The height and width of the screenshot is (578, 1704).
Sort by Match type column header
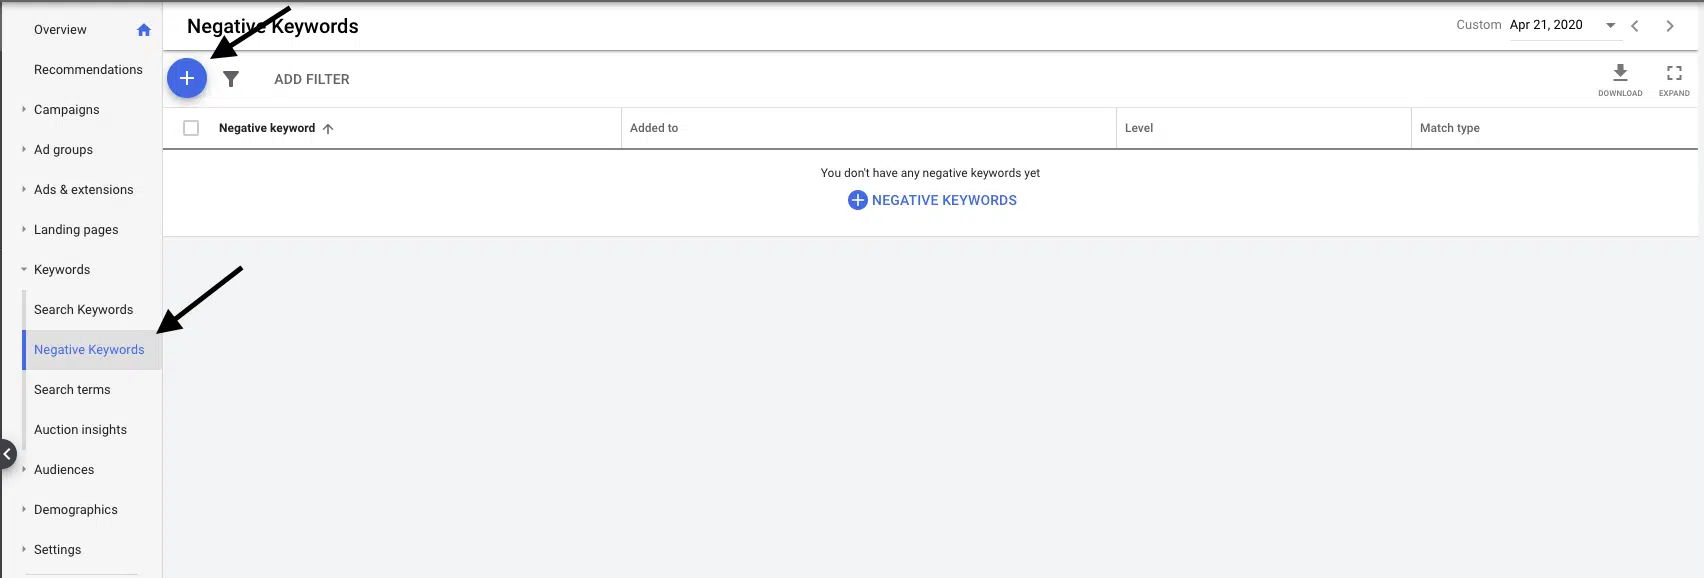(x=1450, y=128)
